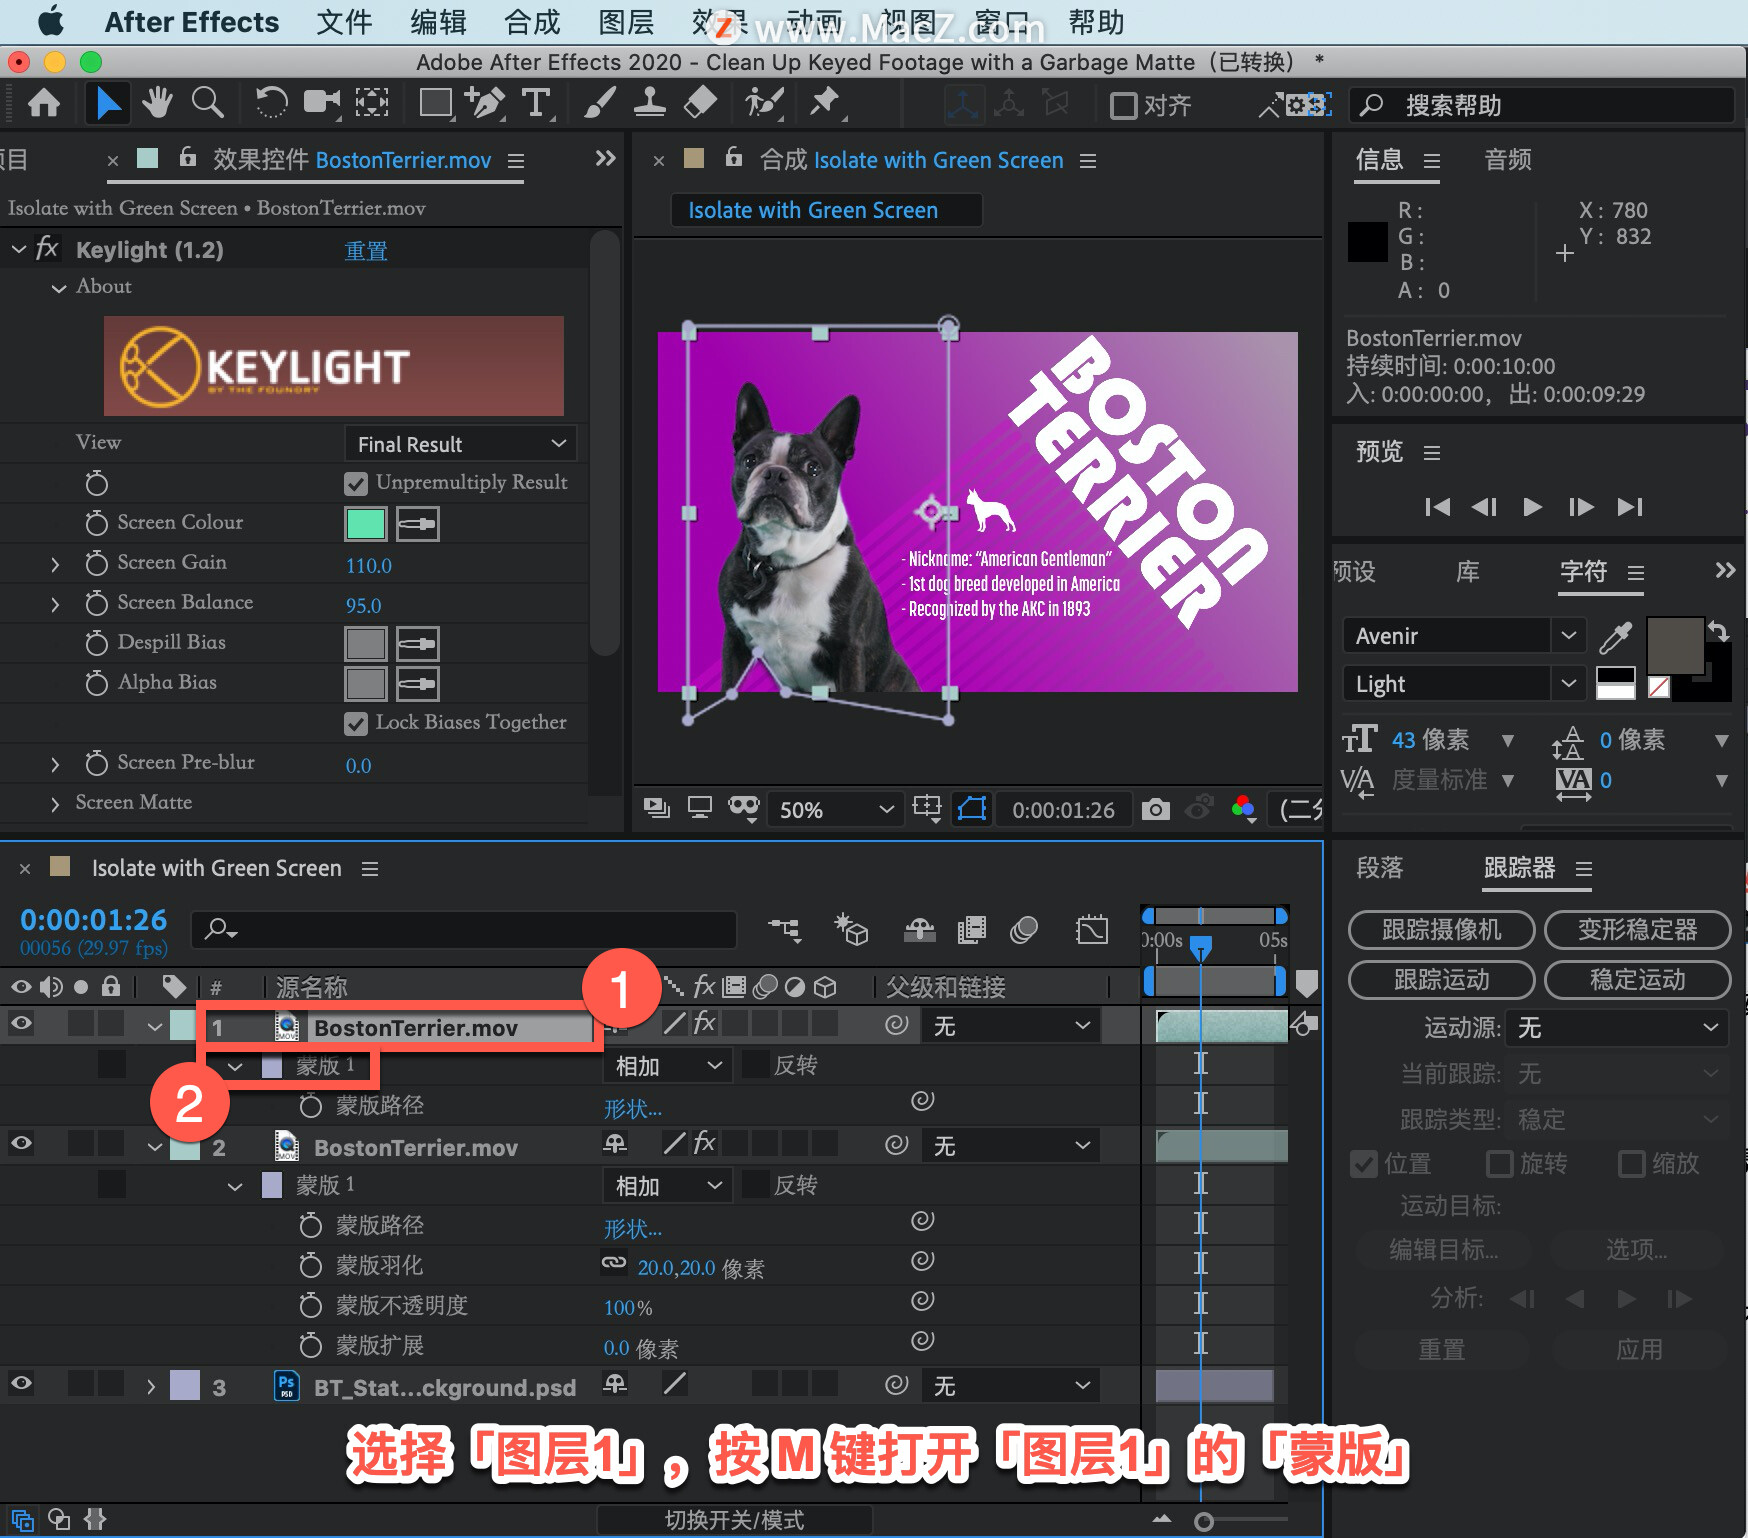Screen dimensions: 1748x1538
Task: Hide layer 2 BostonTerrier.mov eye toggle
Action: click(x=21, y=1143)
